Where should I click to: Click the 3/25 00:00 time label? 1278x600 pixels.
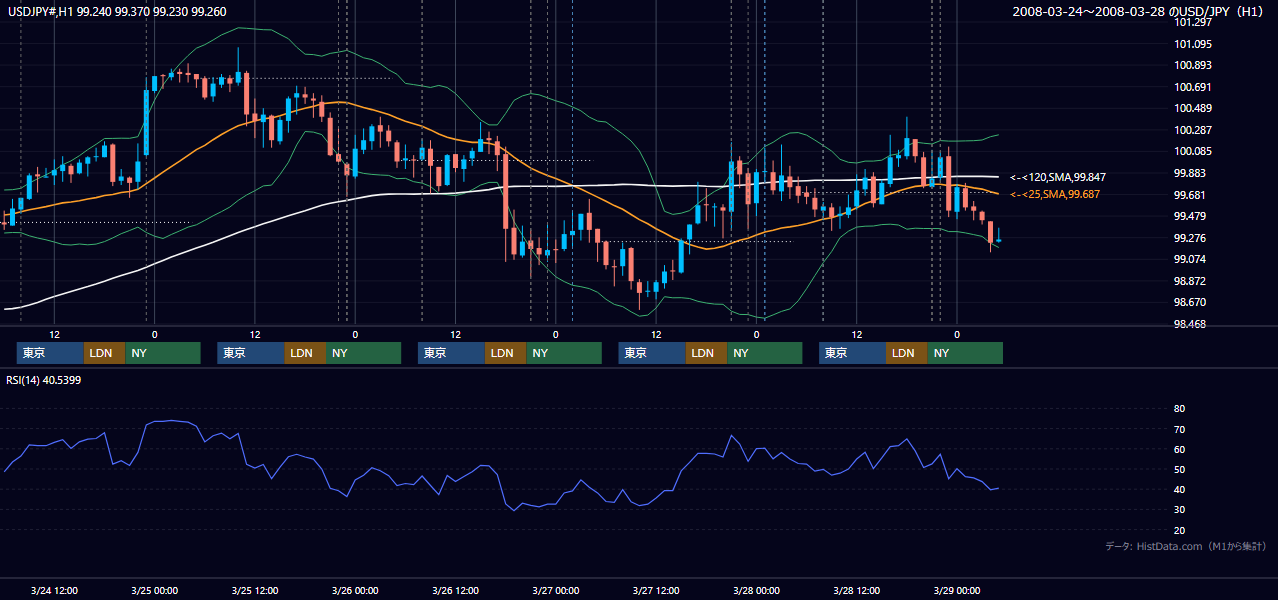point(154,590)
